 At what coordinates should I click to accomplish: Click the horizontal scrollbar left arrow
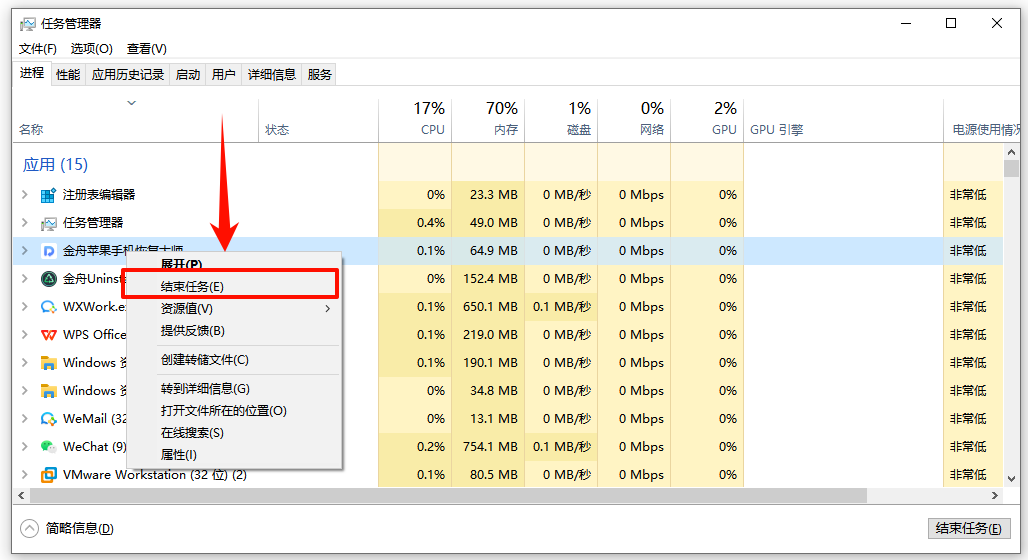(x=21, y=496)
